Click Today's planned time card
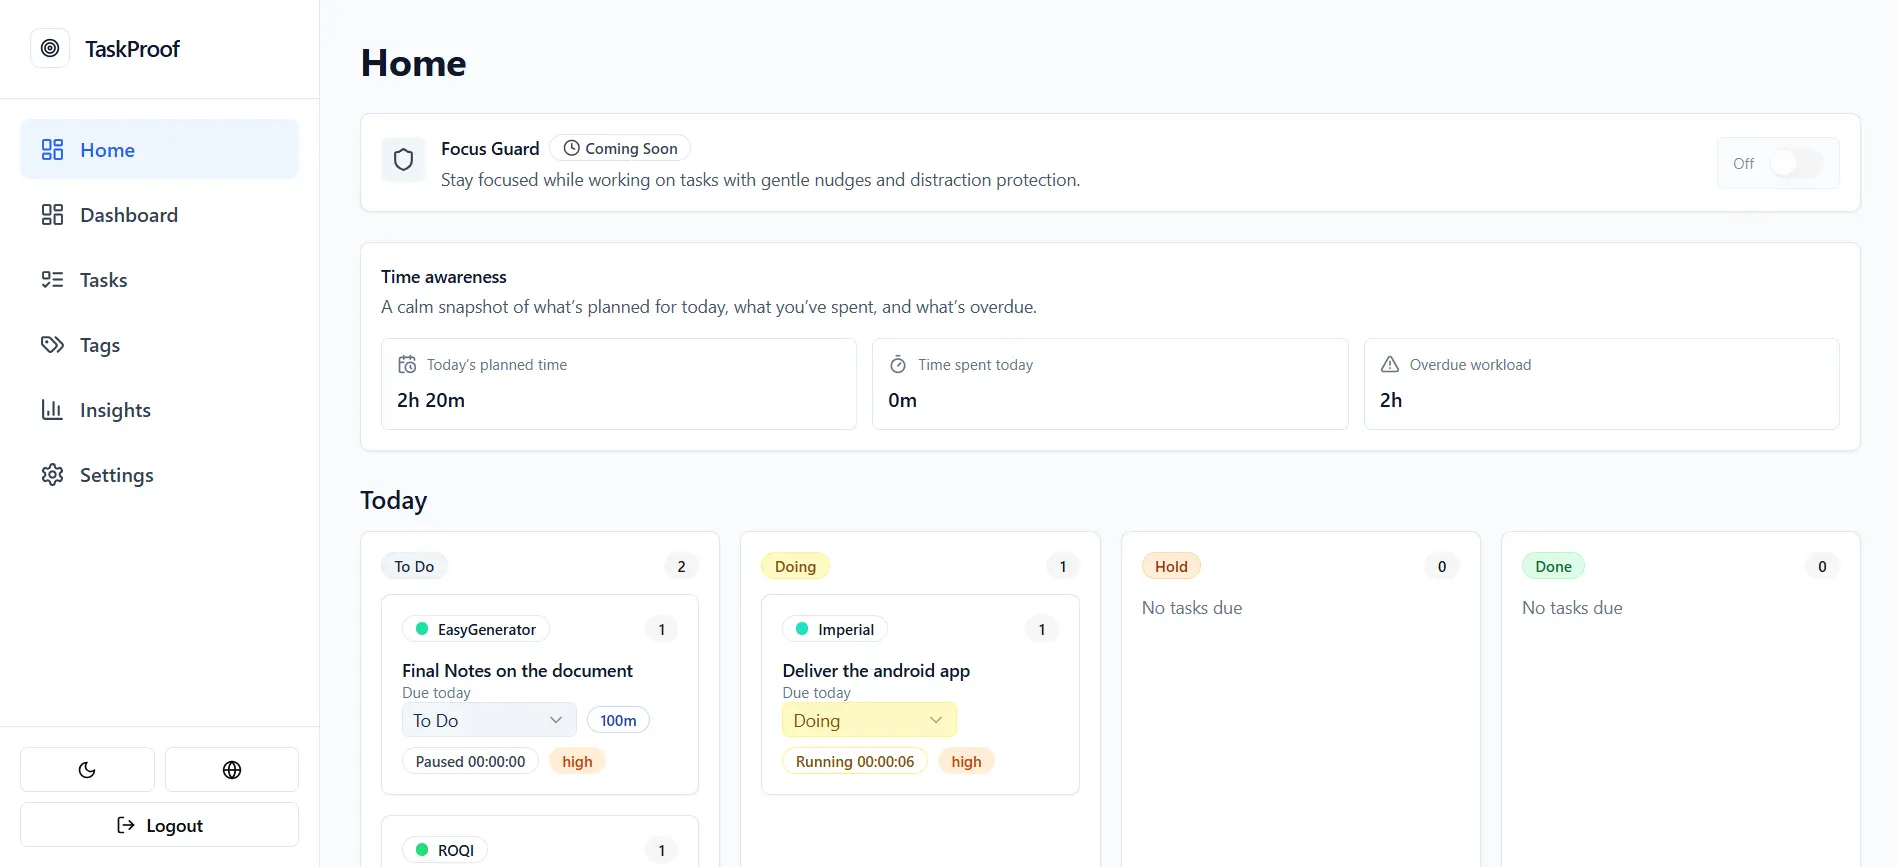 click(x=619, y=384)
